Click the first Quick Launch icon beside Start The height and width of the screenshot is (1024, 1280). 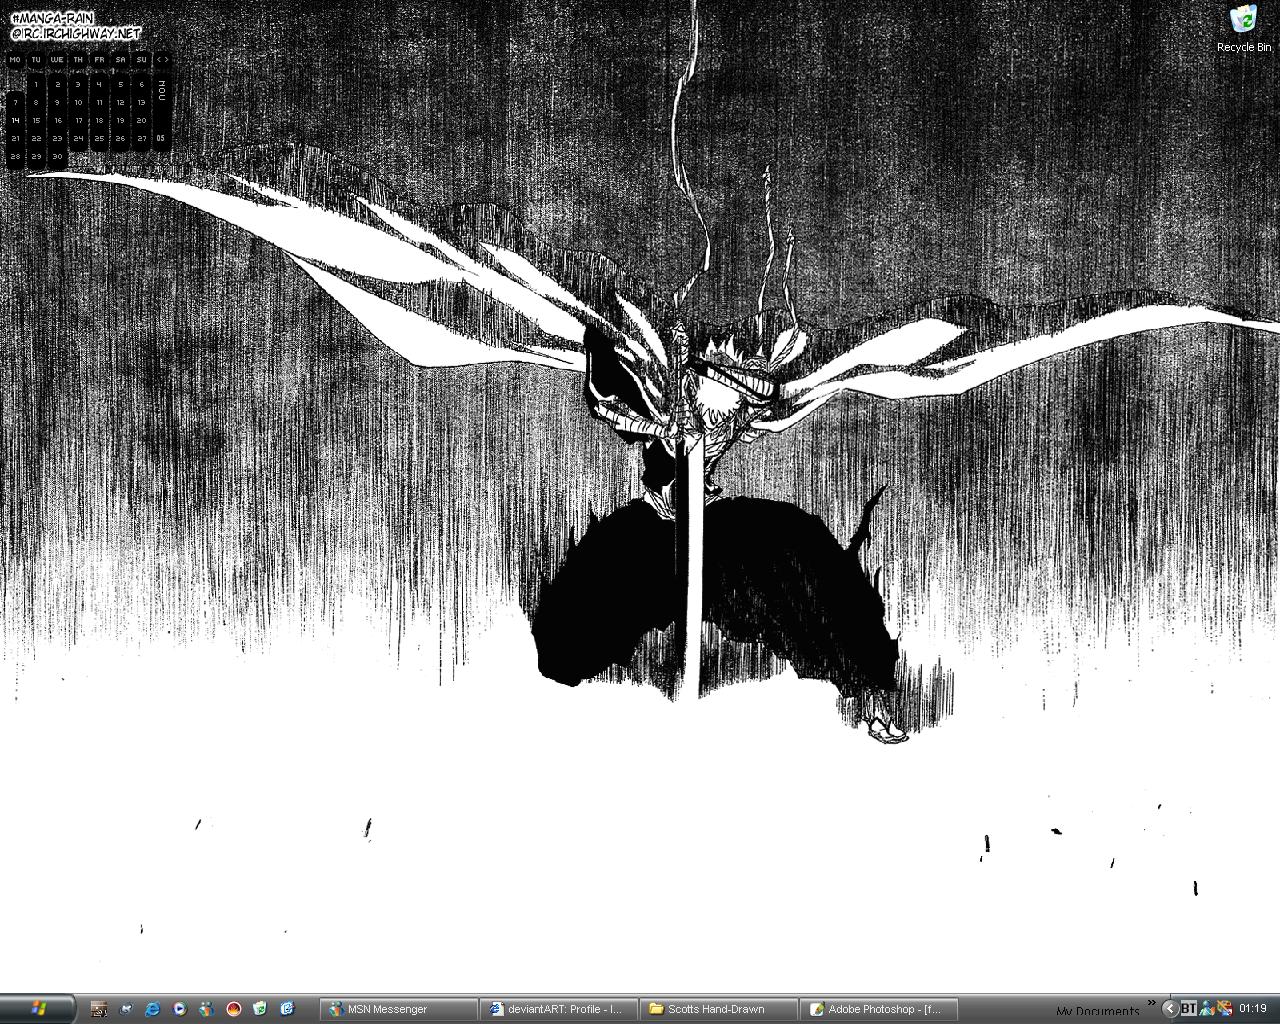[x=99, y=1009]
